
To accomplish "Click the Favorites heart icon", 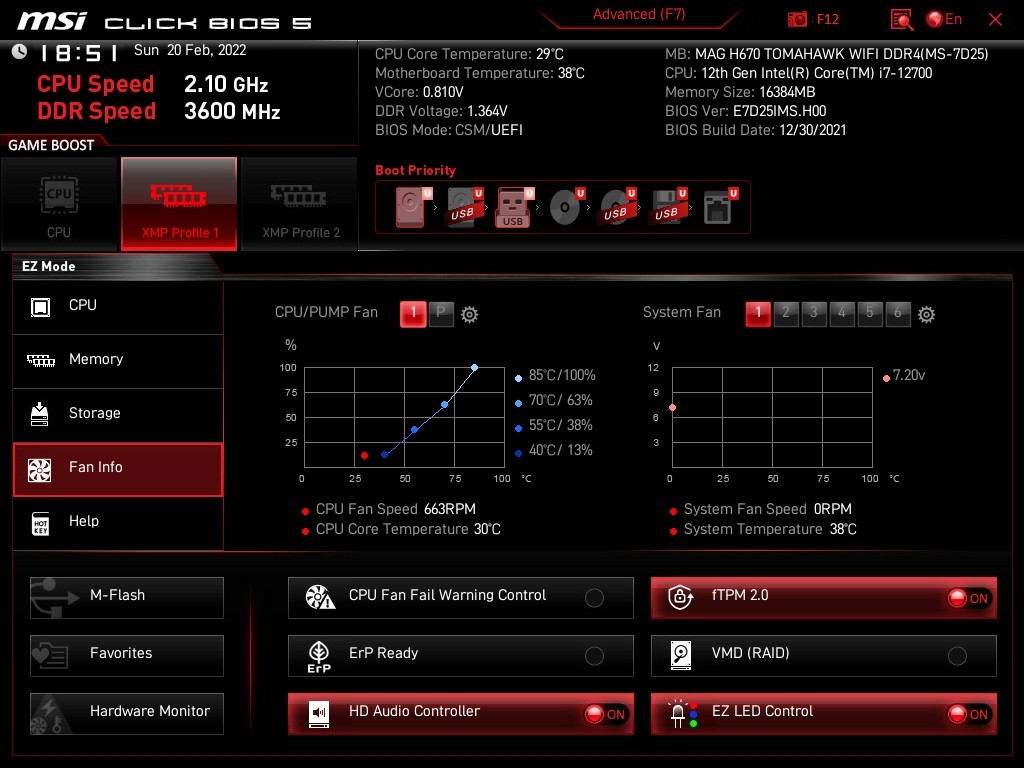I will click(x=51, y=655).
